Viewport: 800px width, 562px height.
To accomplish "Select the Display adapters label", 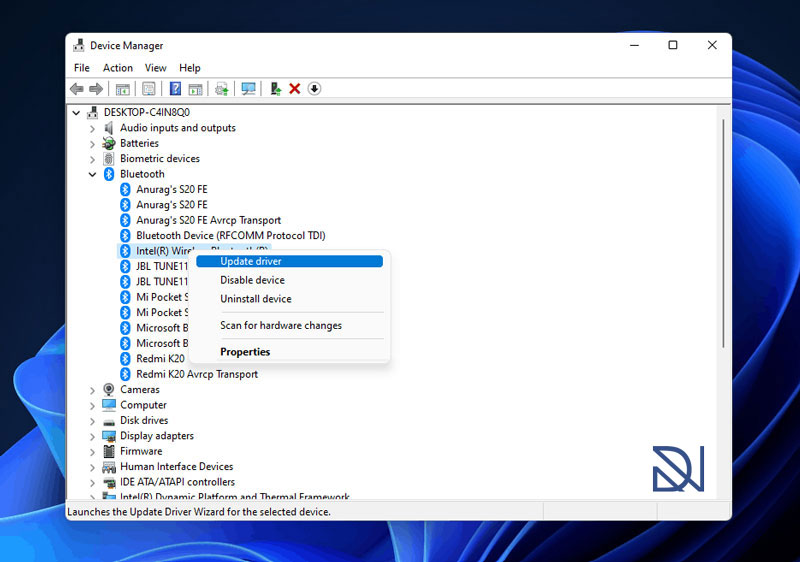I will 157,436.
